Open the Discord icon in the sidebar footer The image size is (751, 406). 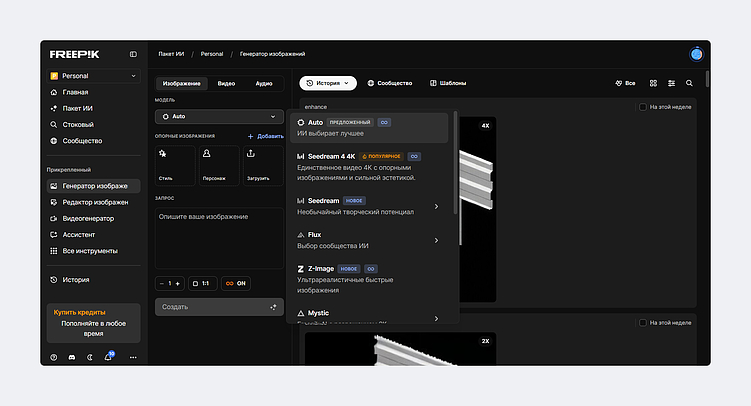(x=71, y=357)
